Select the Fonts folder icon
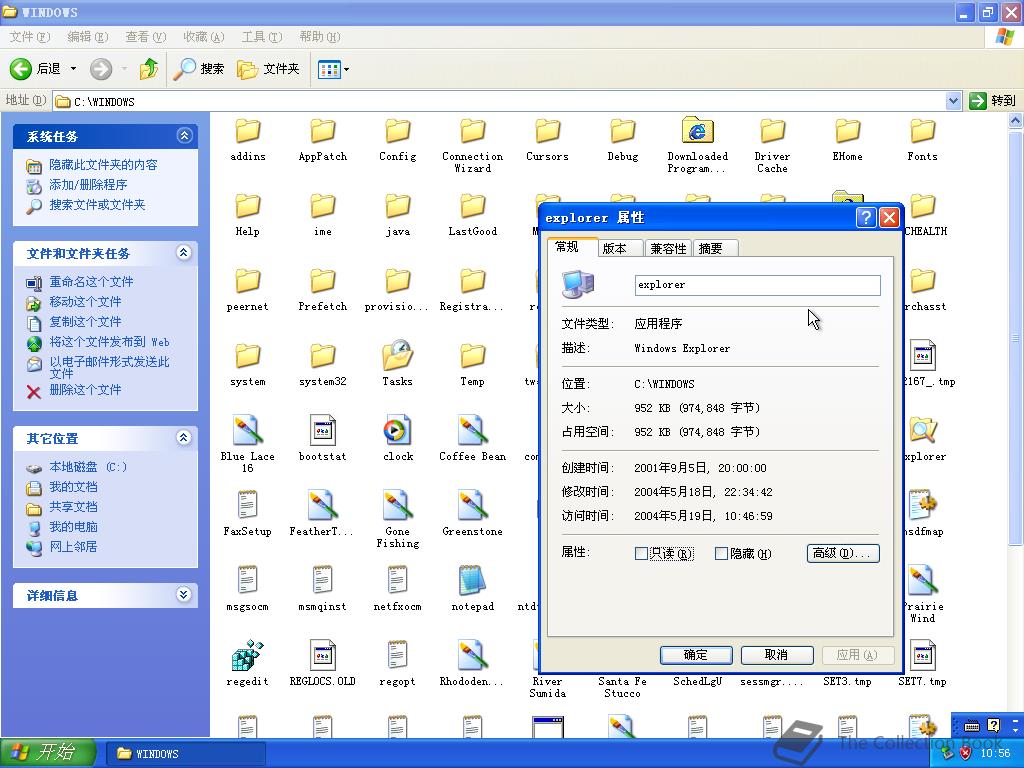The width and height of the screenshot is (1024, 768). (x=922, y=131)
